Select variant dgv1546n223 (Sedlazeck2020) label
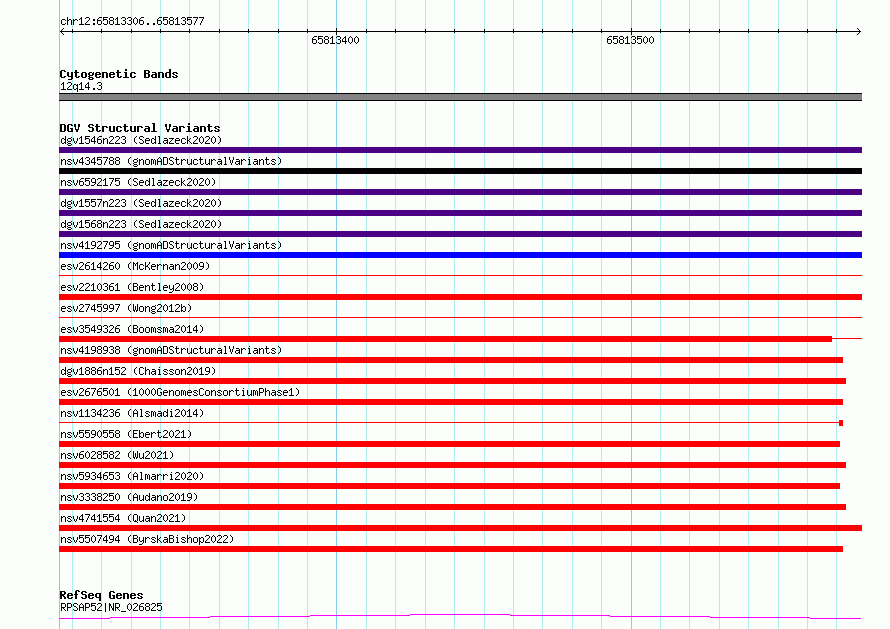890x629 pixels. (x=141, y=140)
